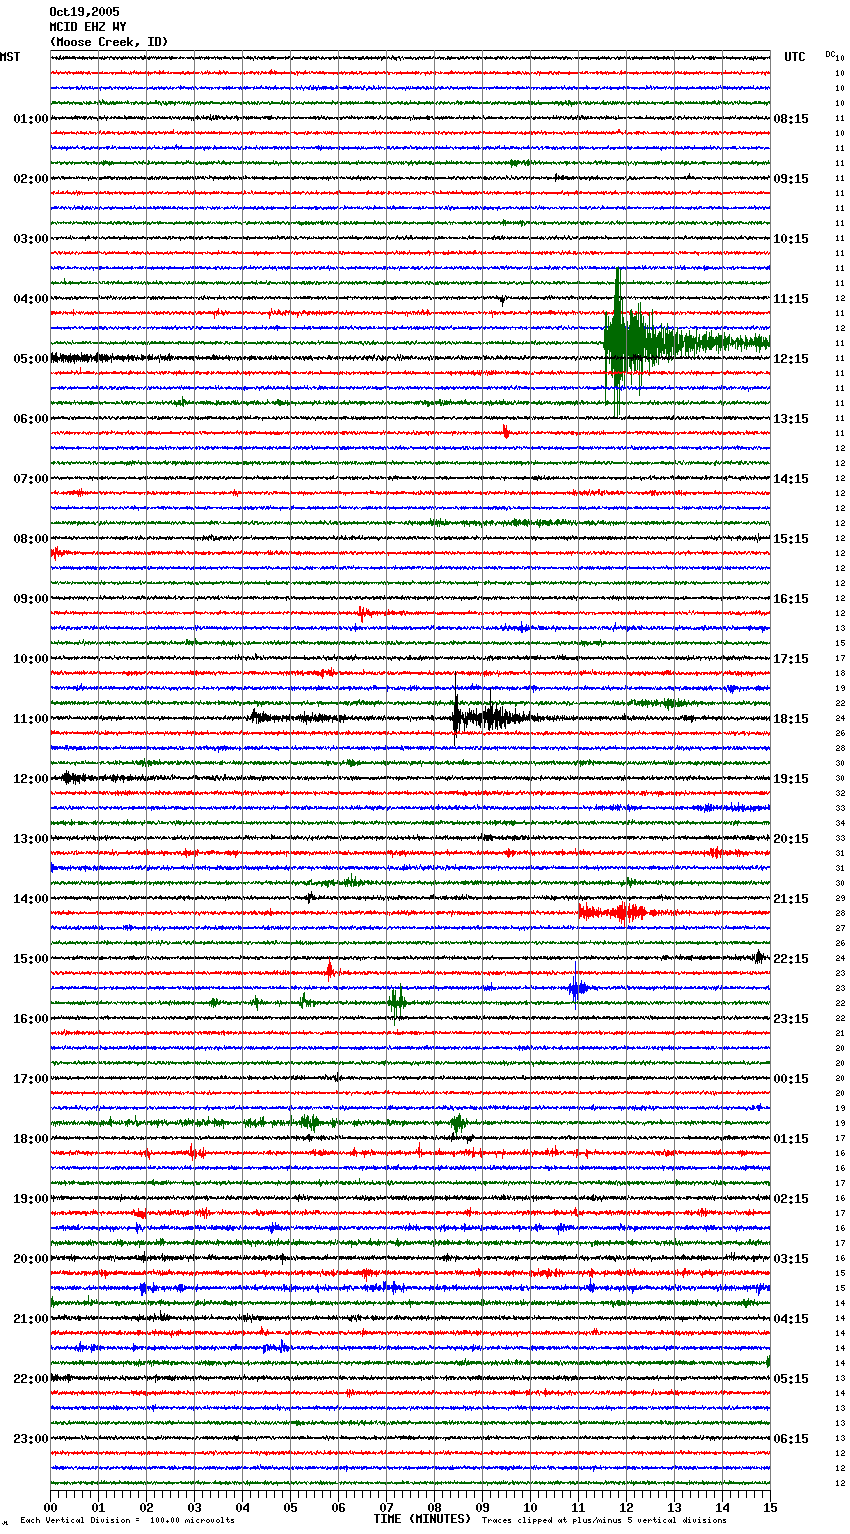
Task: Select the 22:15 UTC time label
Action: tap(791, 959)
